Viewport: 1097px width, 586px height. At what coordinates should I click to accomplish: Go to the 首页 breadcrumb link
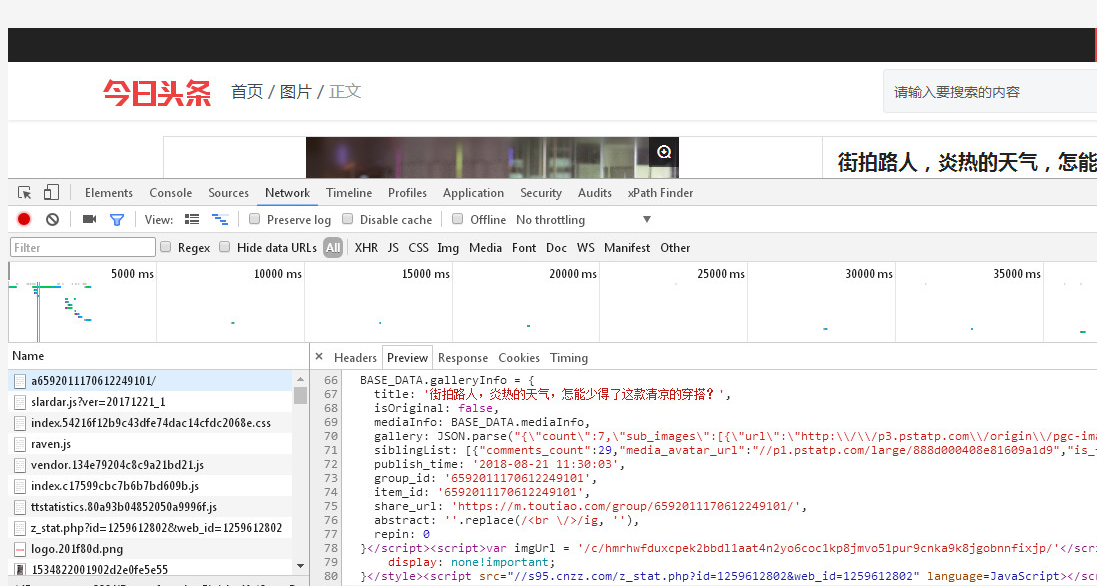(x=247, y=92)
